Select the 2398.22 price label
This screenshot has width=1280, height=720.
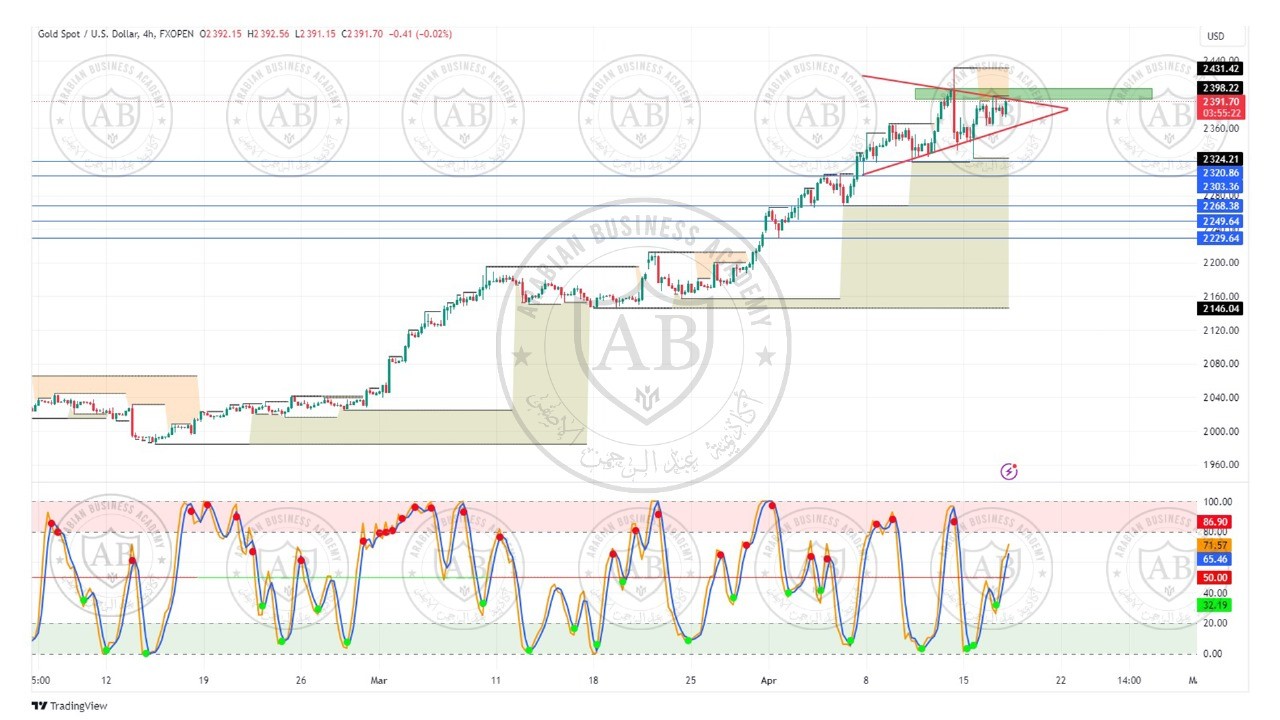tap(1220, 88)
